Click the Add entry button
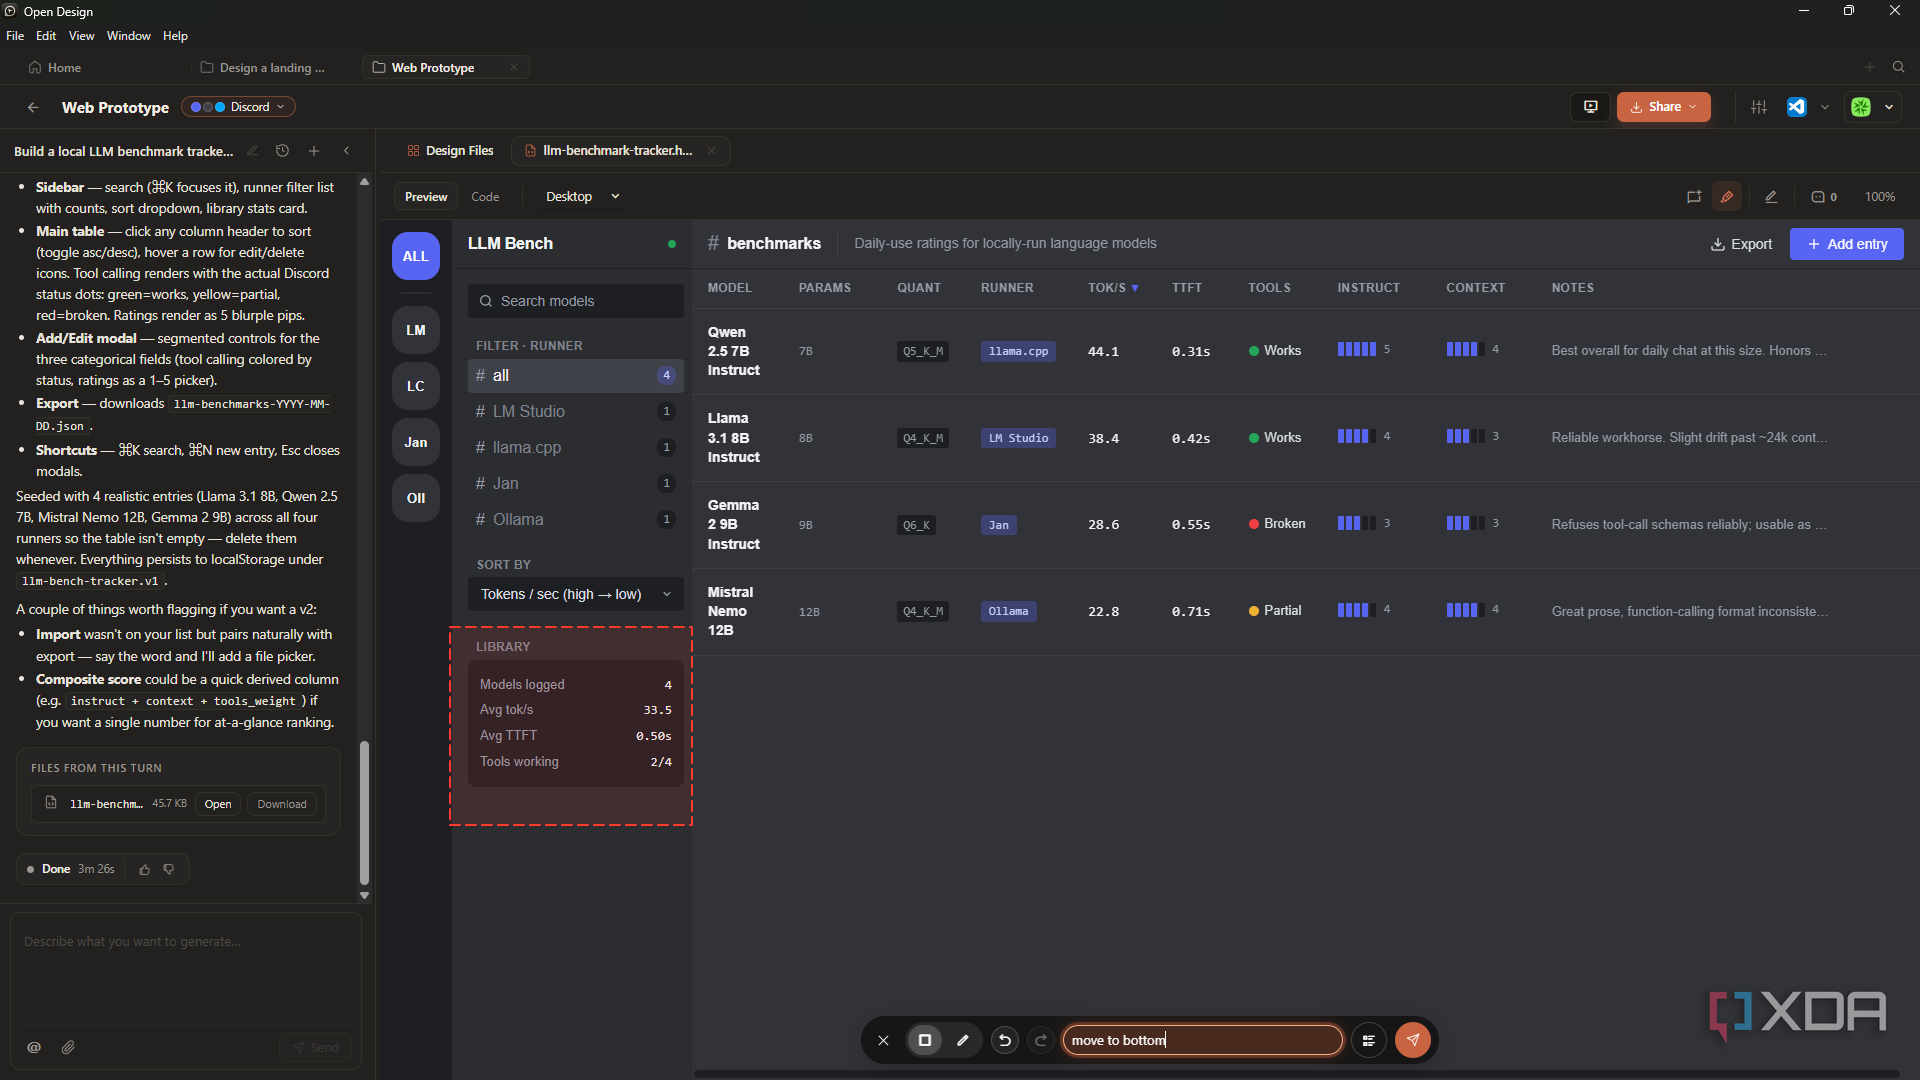The image size is (1920, 1080). click(1847, 244)
